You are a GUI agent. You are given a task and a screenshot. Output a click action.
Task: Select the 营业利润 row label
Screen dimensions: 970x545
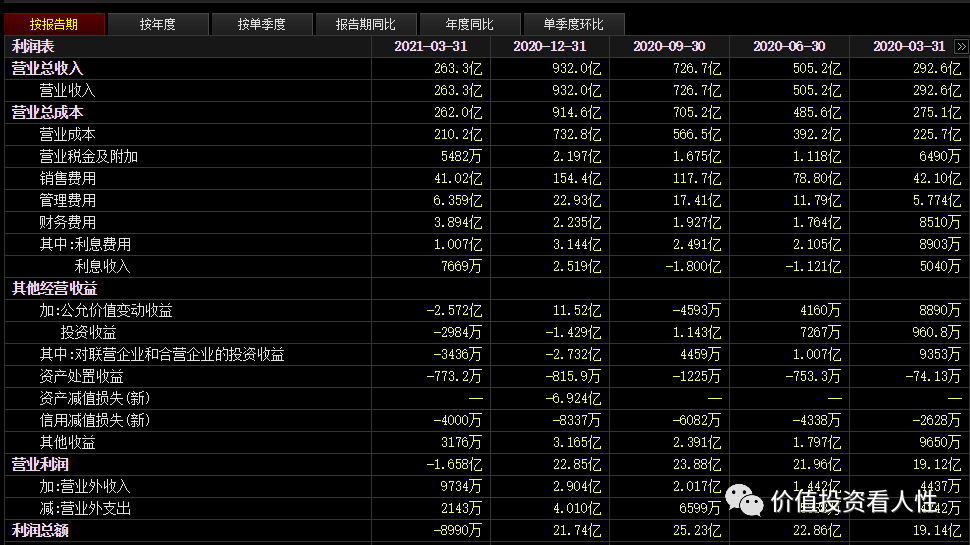pyautogui.click(x=40, y=465)
